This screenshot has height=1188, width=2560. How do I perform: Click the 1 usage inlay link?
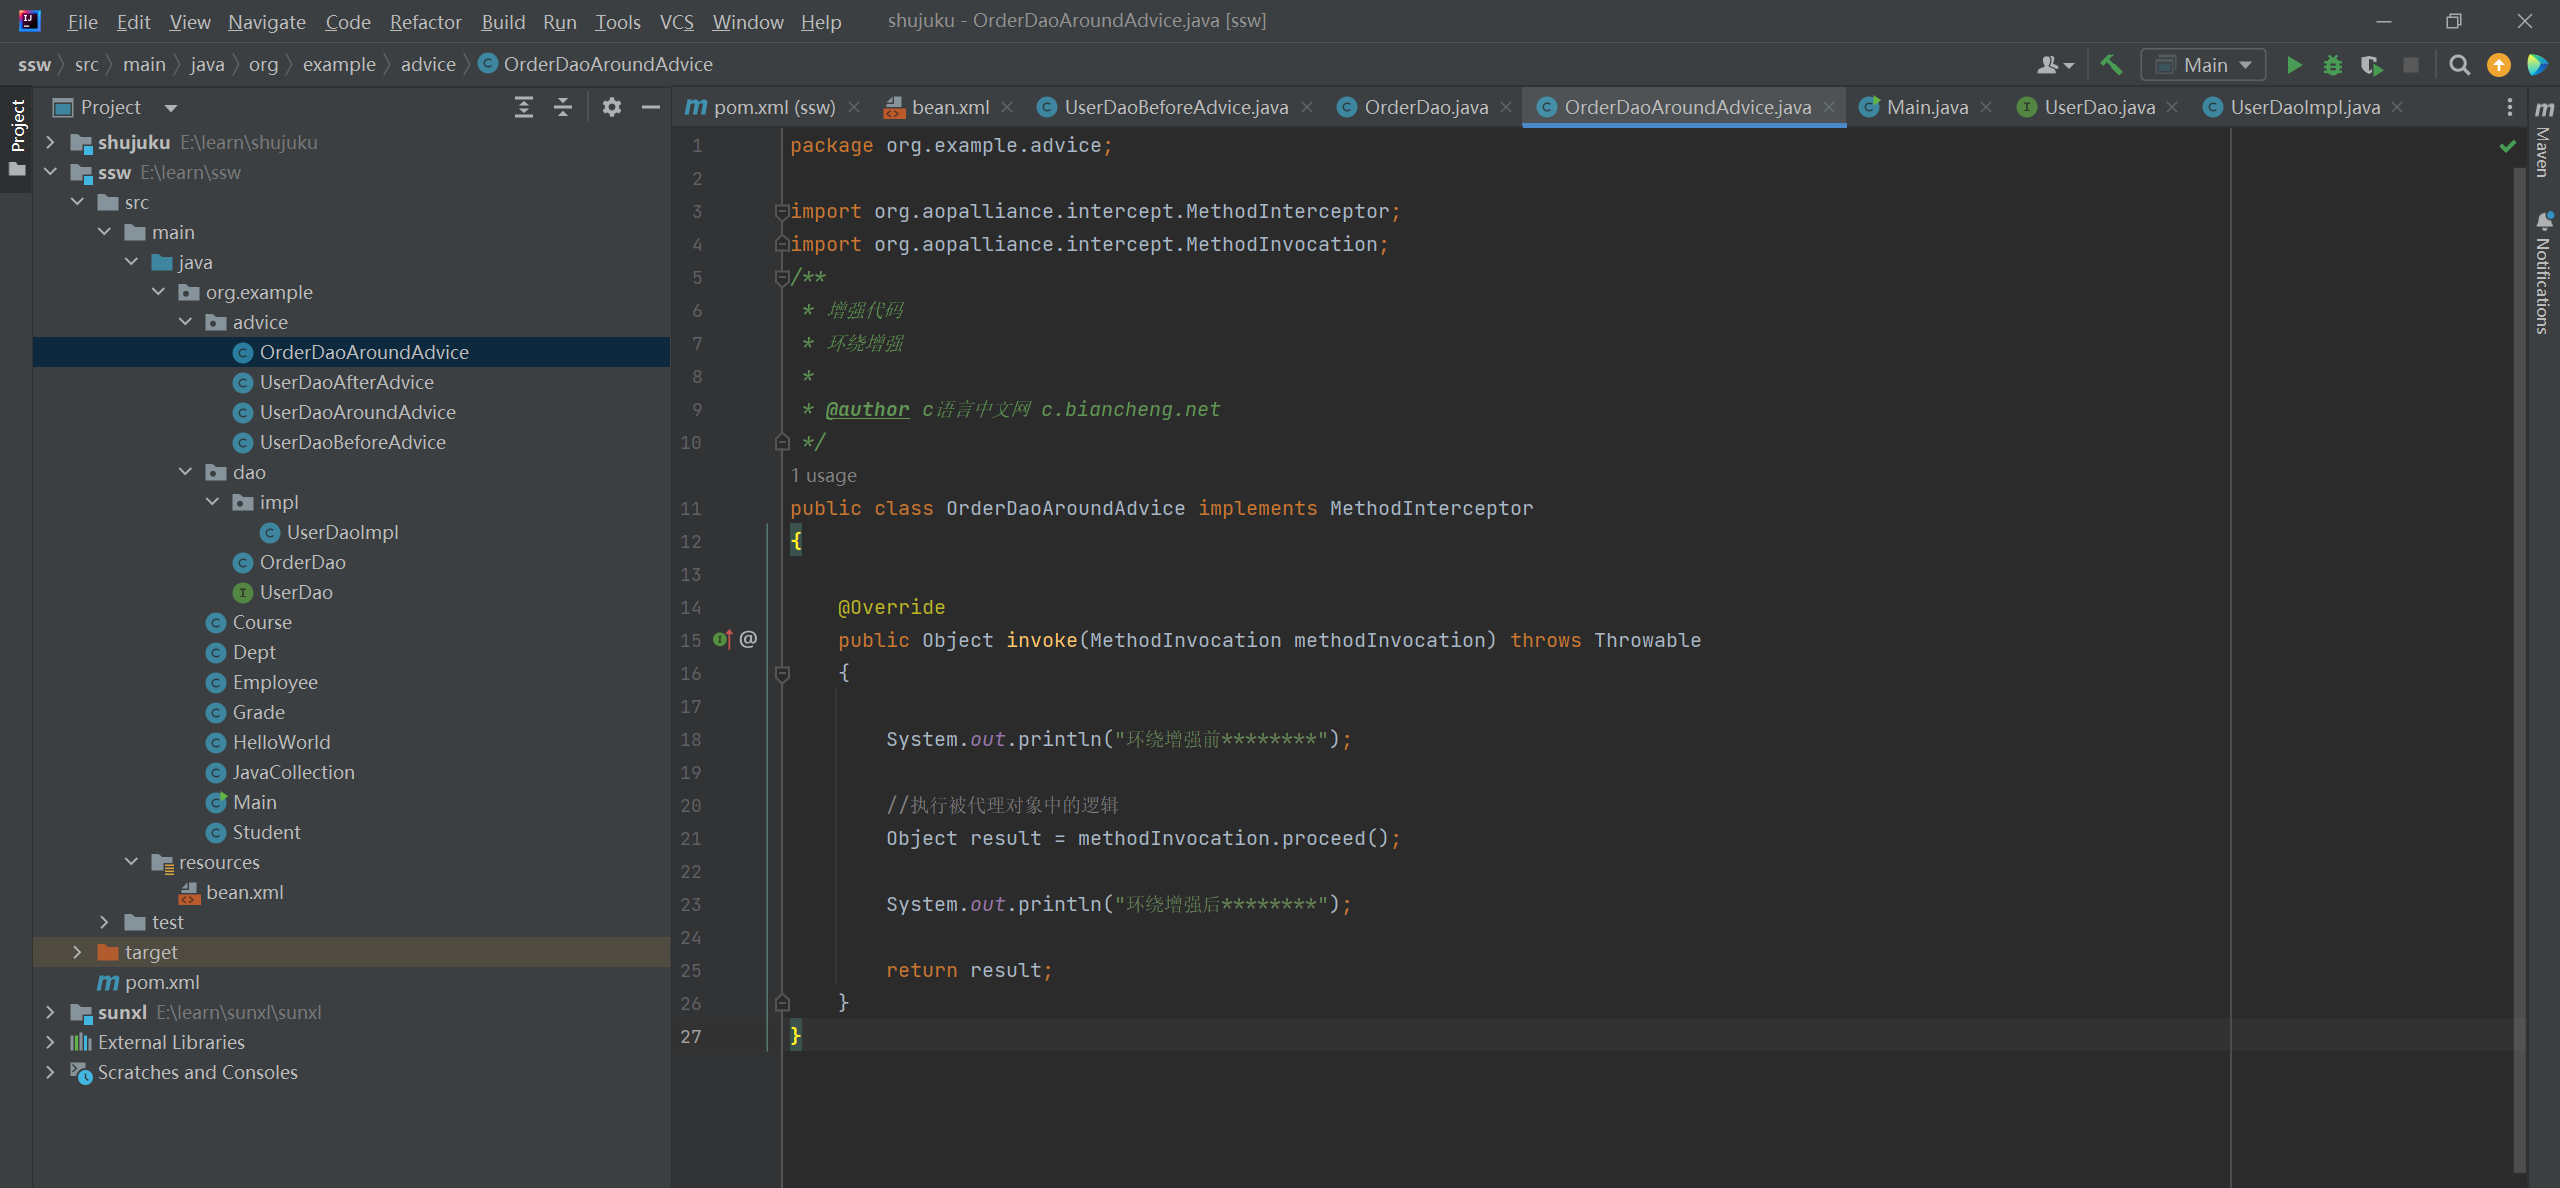pos(823,475)
